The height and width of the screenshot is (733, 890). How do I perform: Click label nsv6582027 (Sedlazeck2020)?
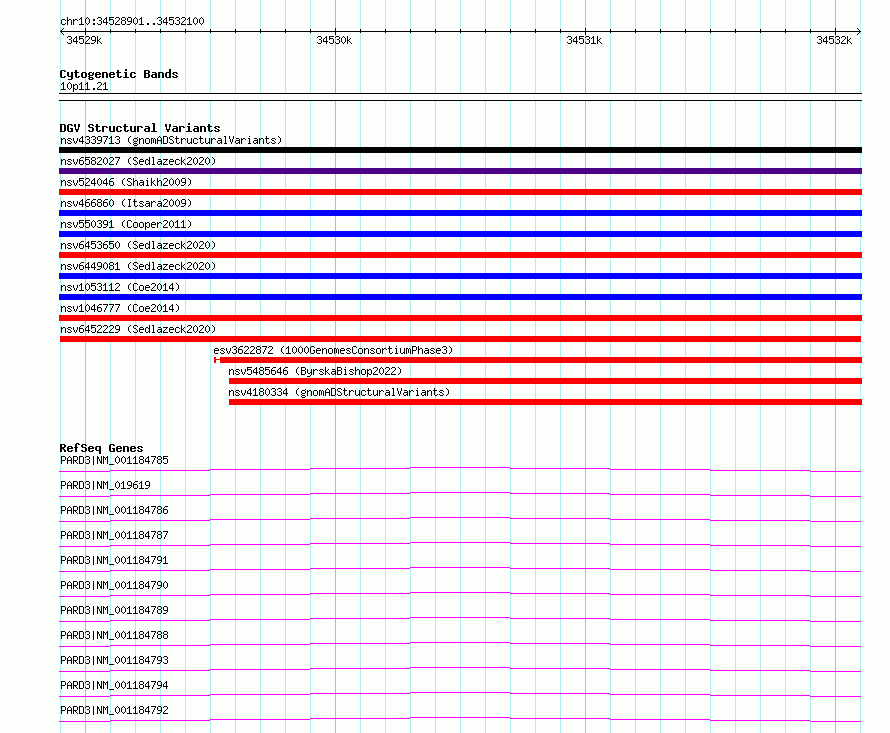coord(138,161)
